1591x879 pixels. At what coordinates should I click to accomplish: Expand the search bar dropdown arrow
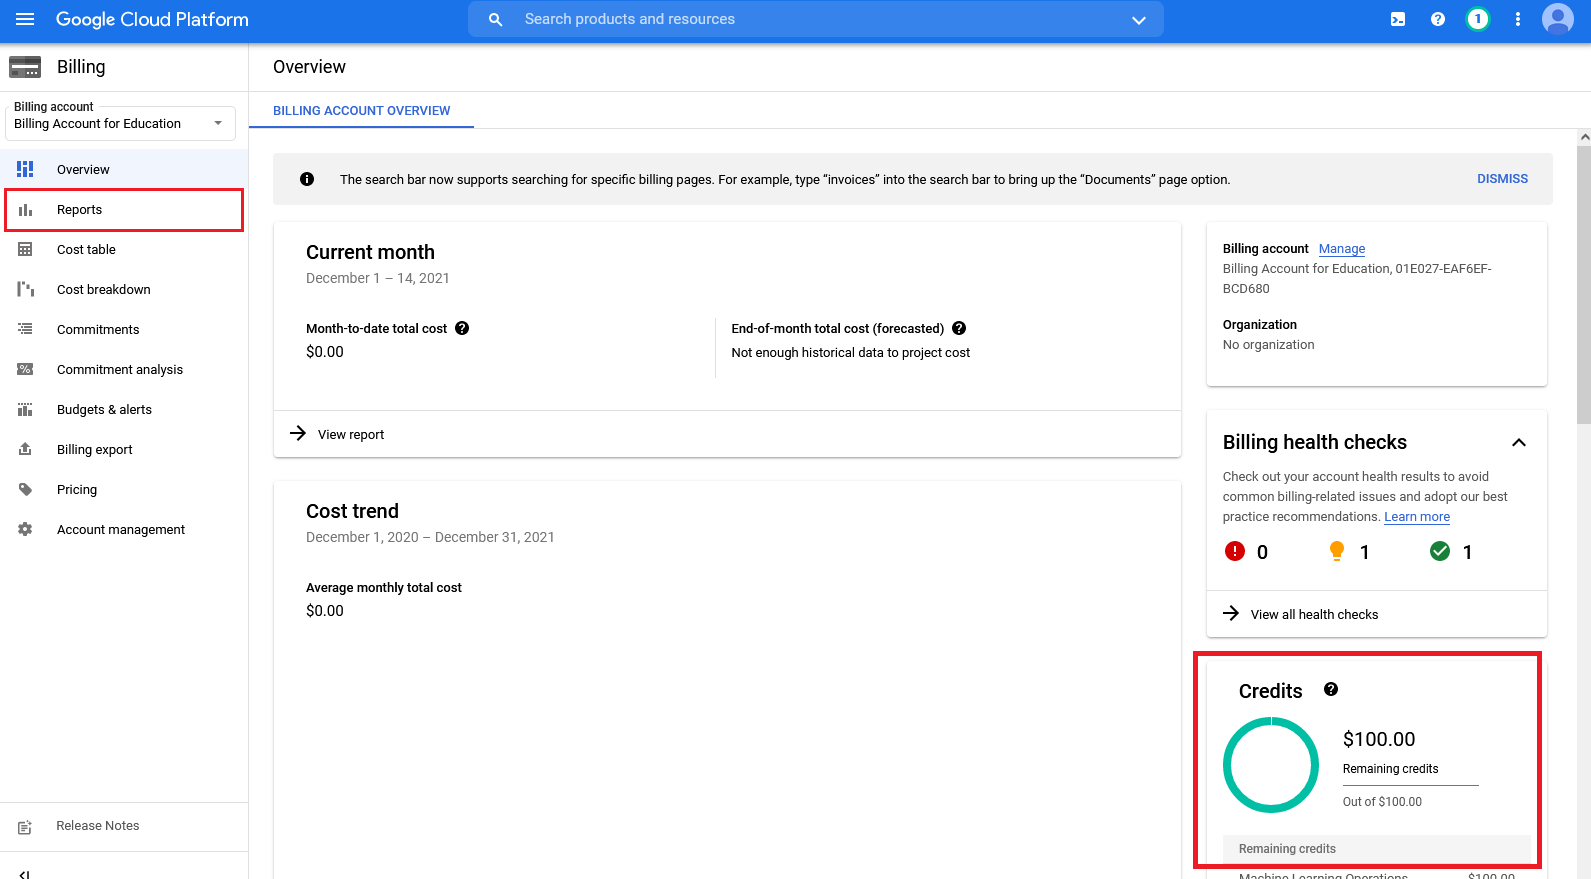(1138, 20)
